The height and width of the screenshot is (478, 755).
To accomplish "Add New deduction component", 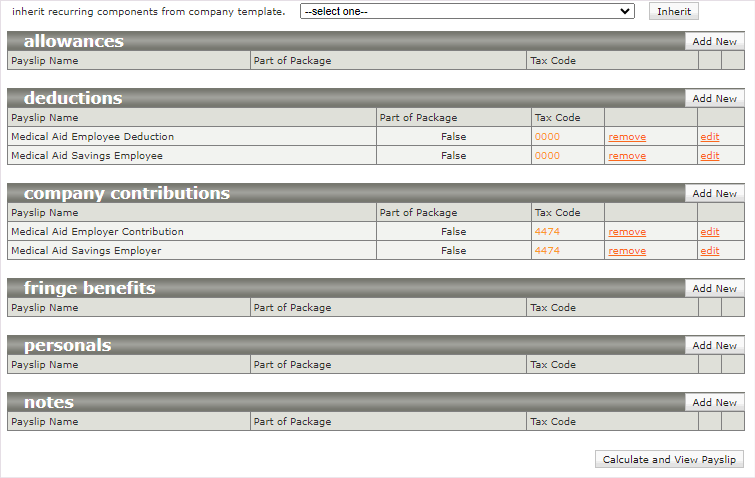I will click(x=714, y=99).
